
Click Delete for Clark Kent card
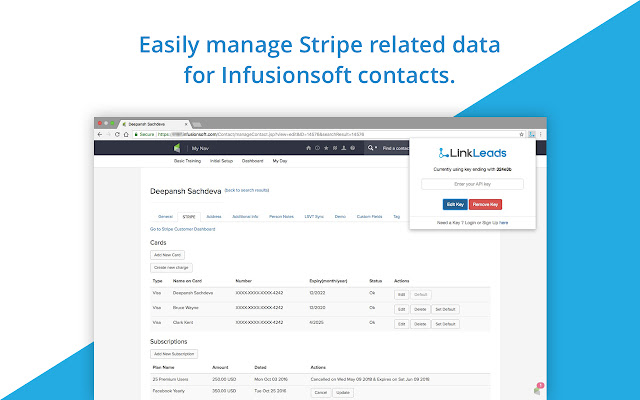click(x=420, y=324)
